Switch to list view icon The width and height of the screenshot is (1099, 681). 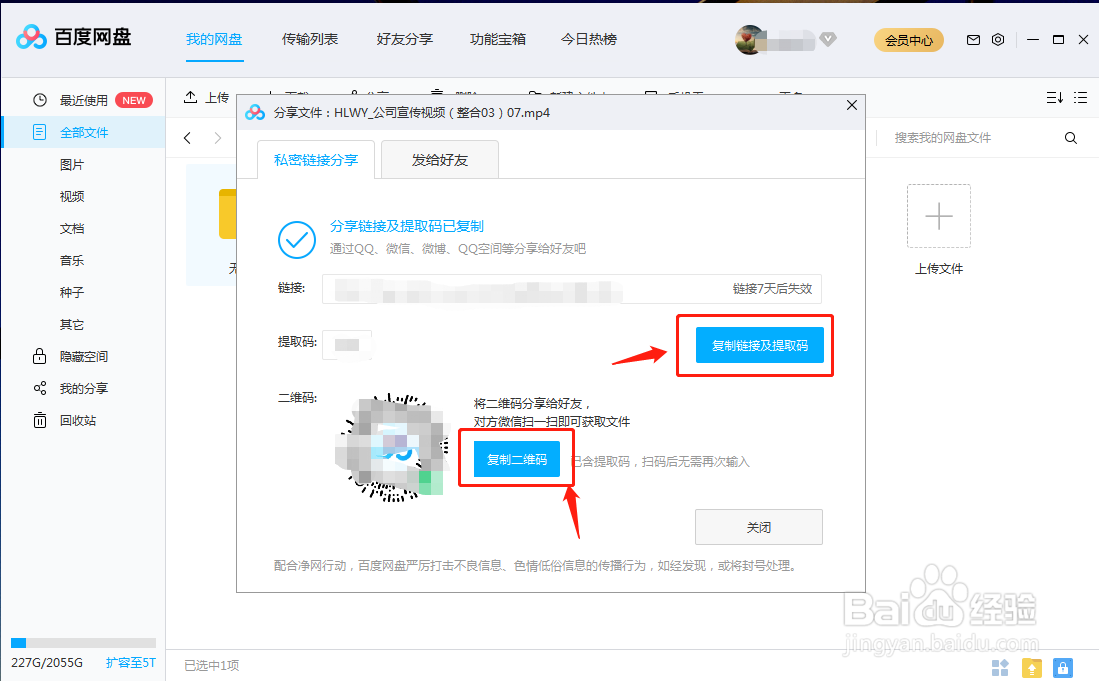[x=1080, y=97]
